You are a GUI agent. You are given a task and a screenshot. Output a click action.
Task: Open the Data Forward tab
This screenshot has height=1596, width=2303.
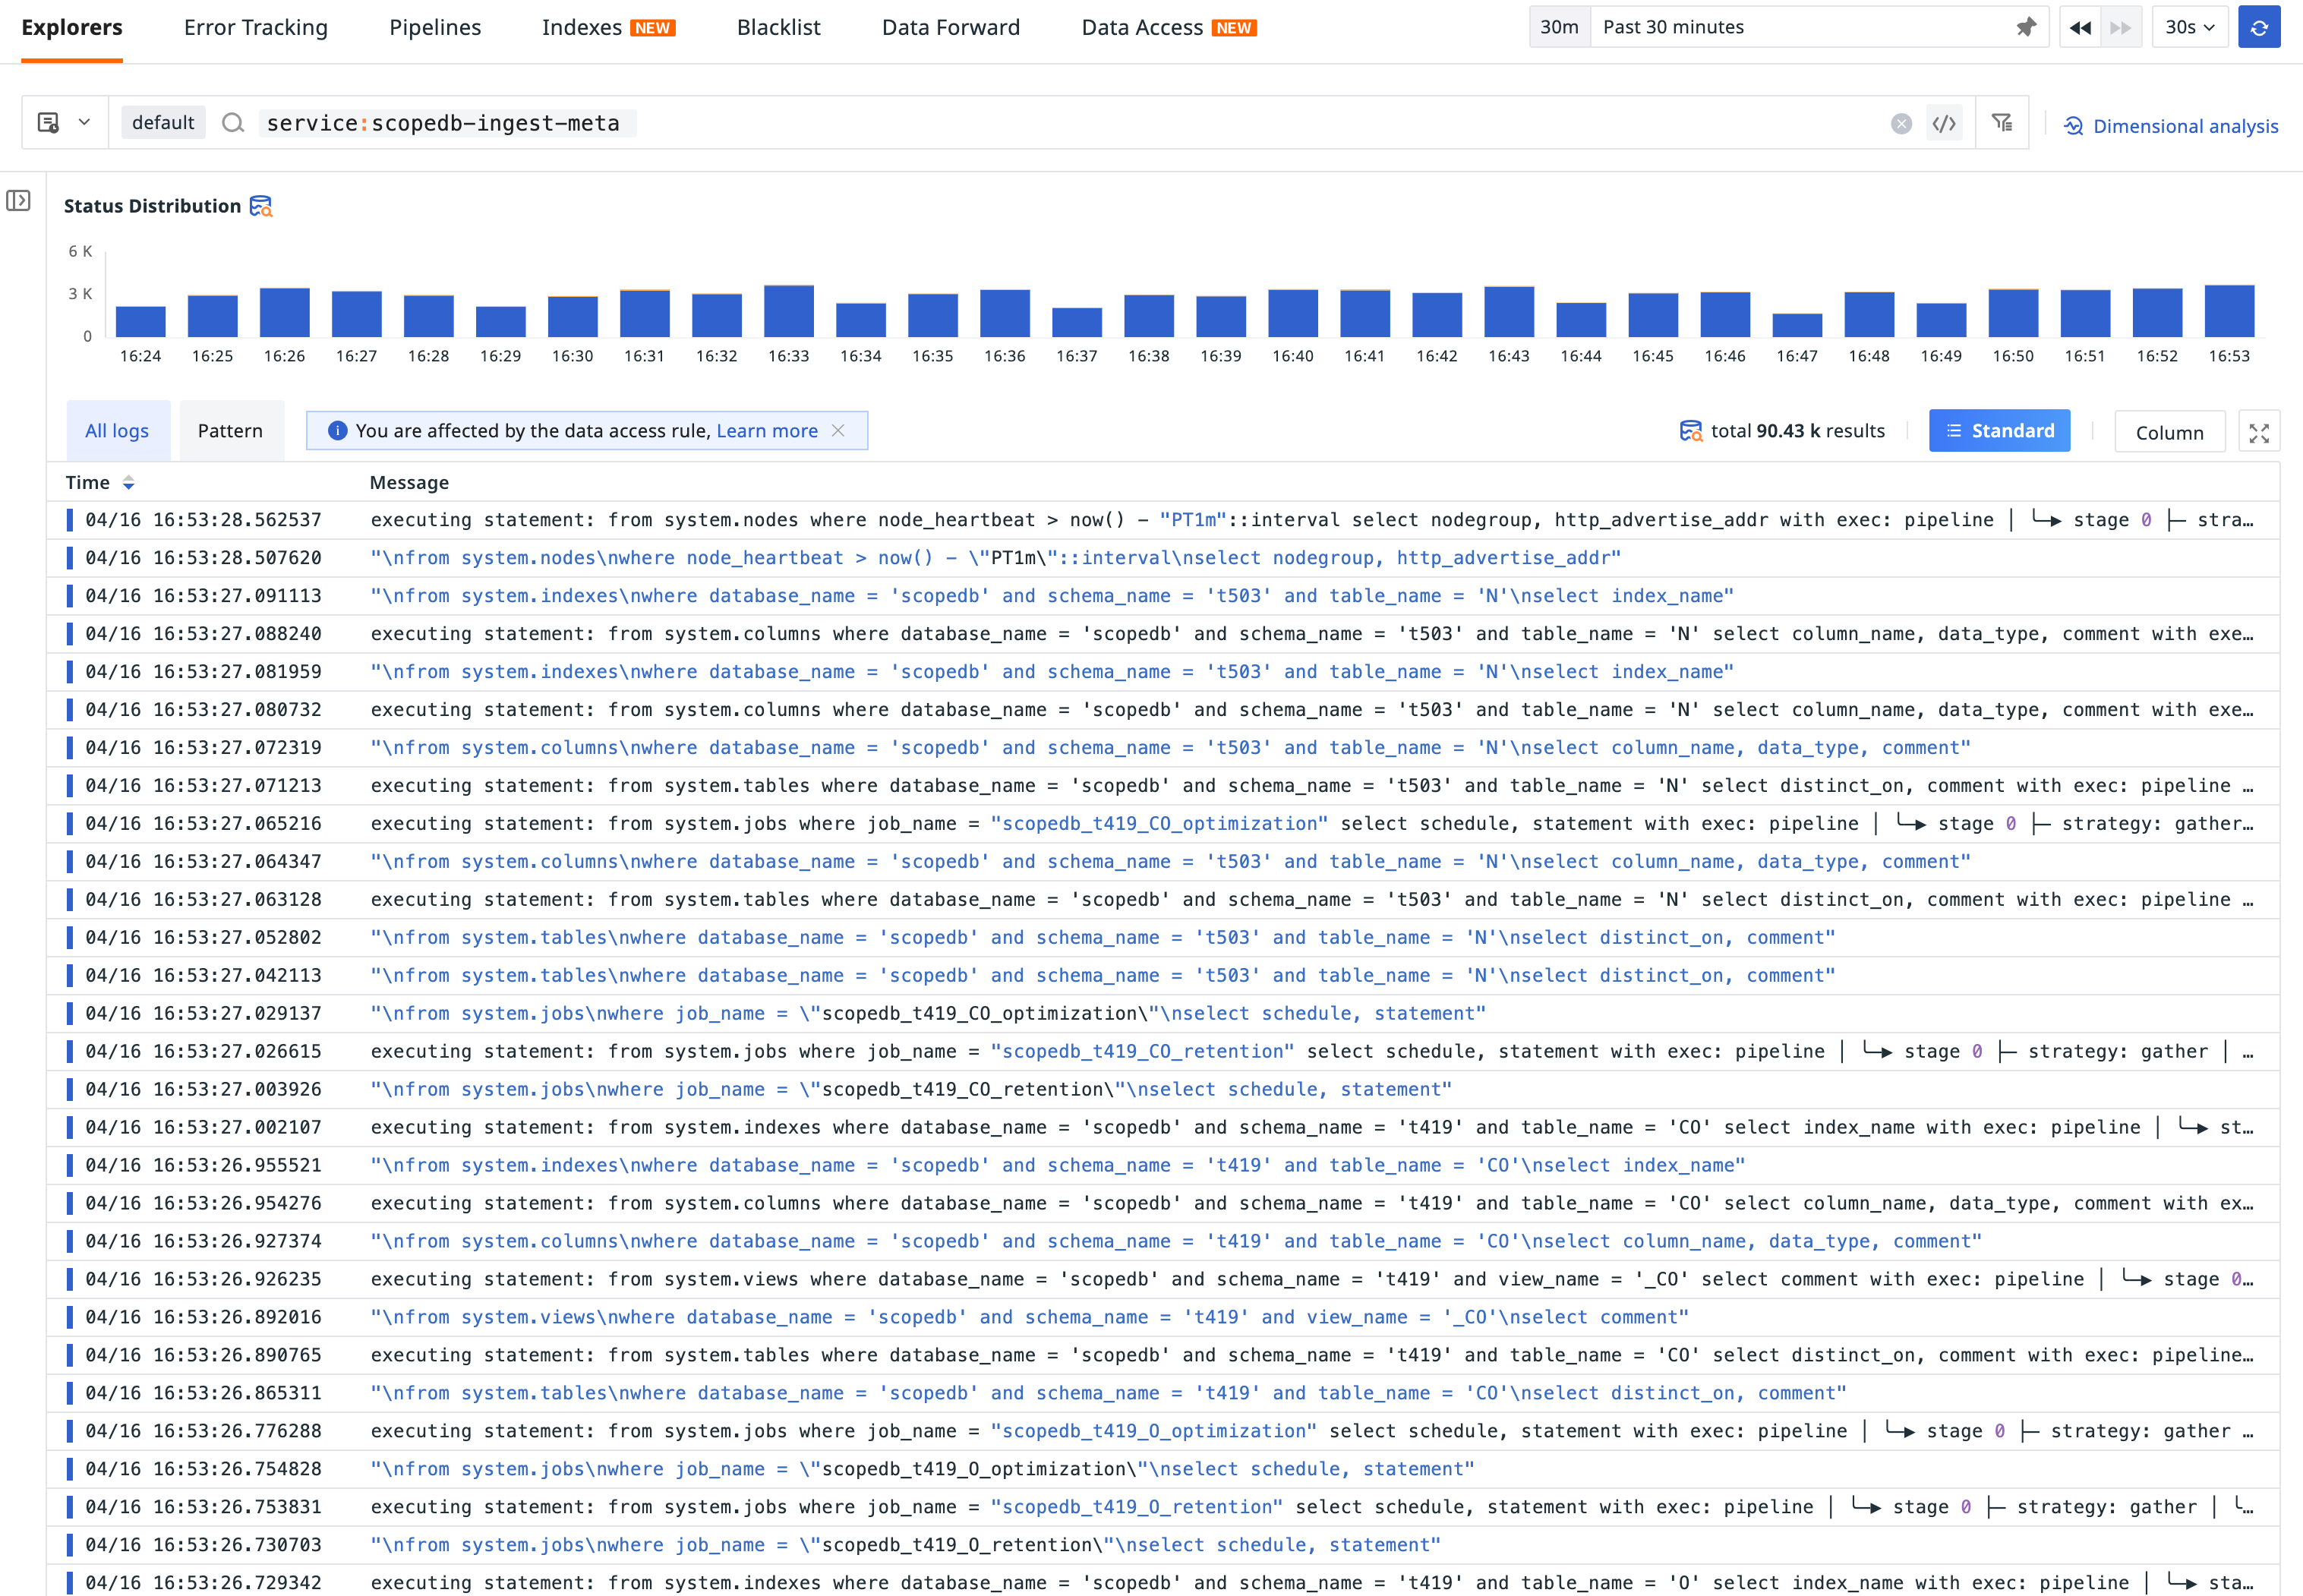pos(951,28)
